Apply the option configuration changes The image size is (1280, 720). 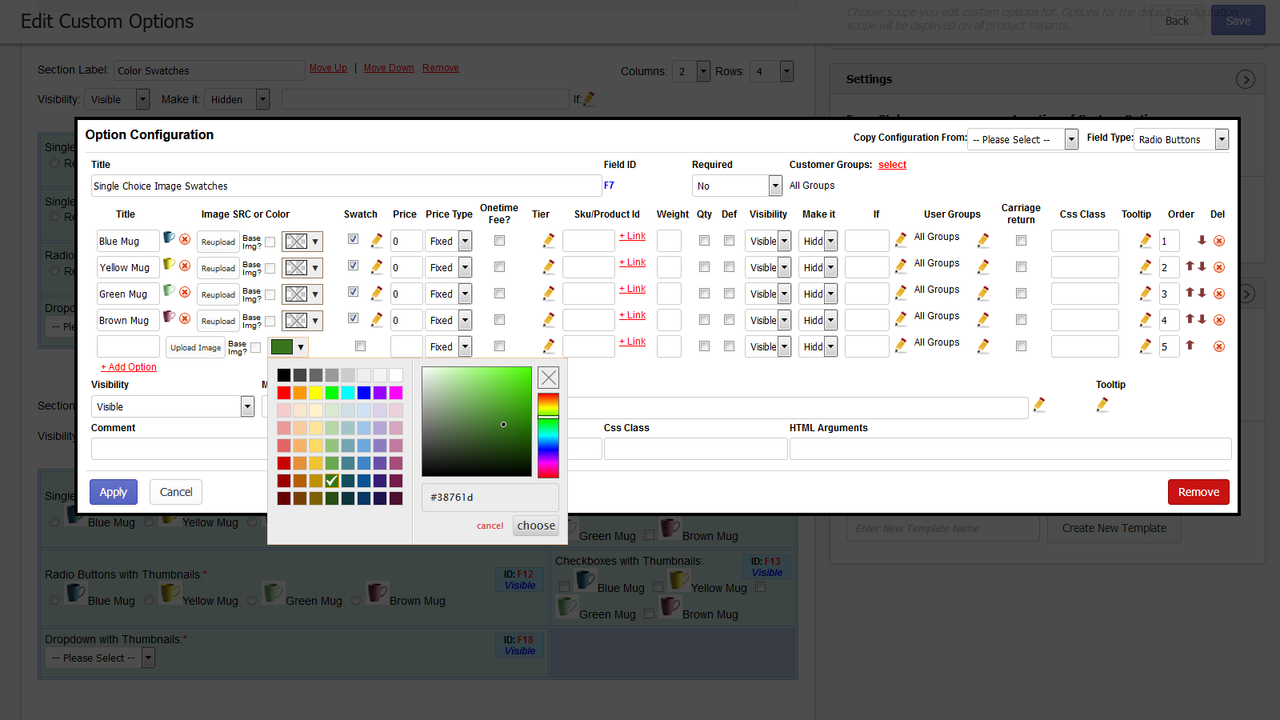pos(113,491)
